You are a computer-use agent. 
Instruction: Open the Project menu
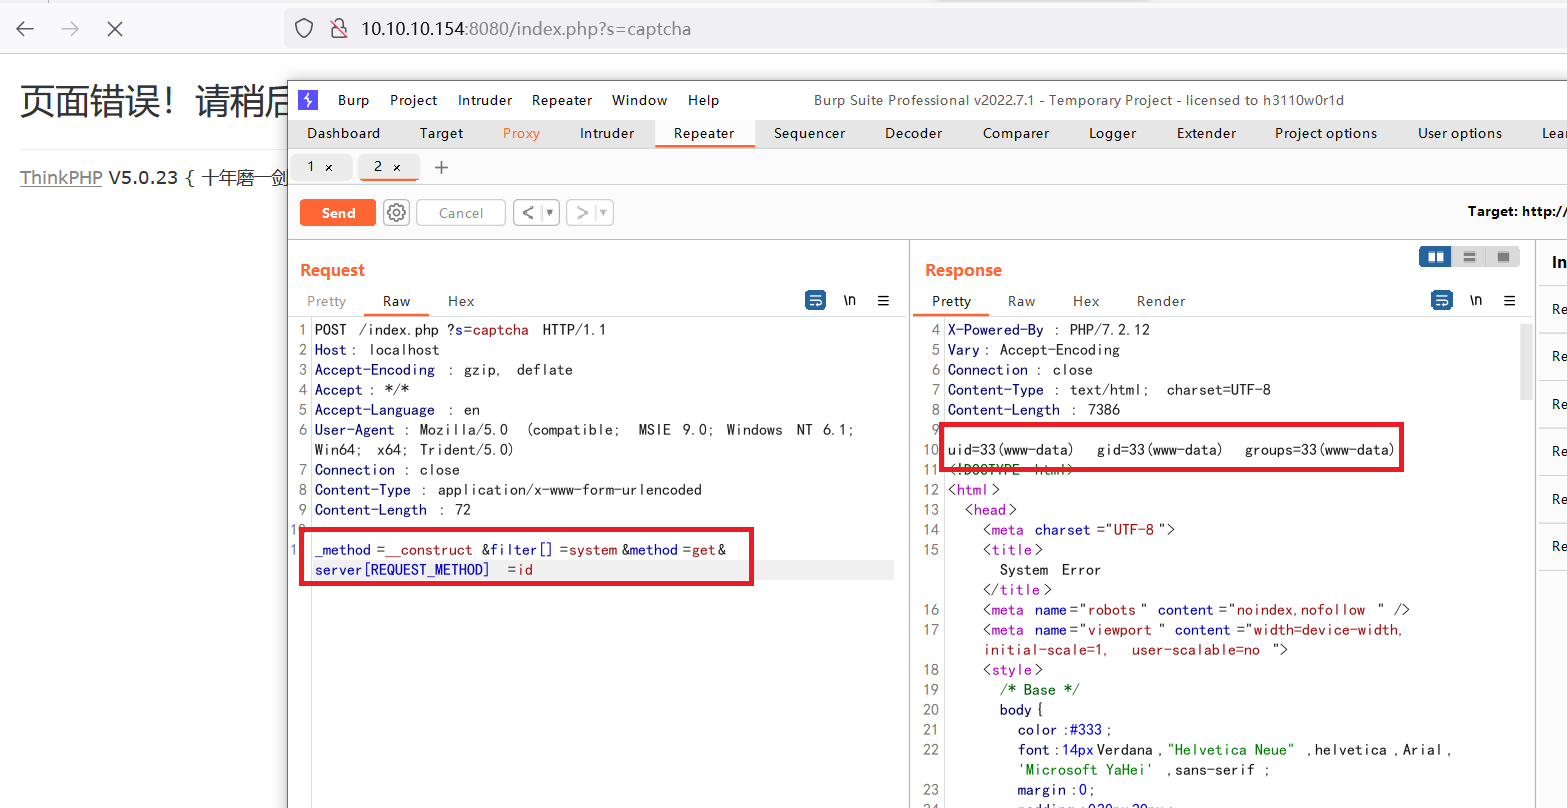pyautogui.click(x=414, y=100)
